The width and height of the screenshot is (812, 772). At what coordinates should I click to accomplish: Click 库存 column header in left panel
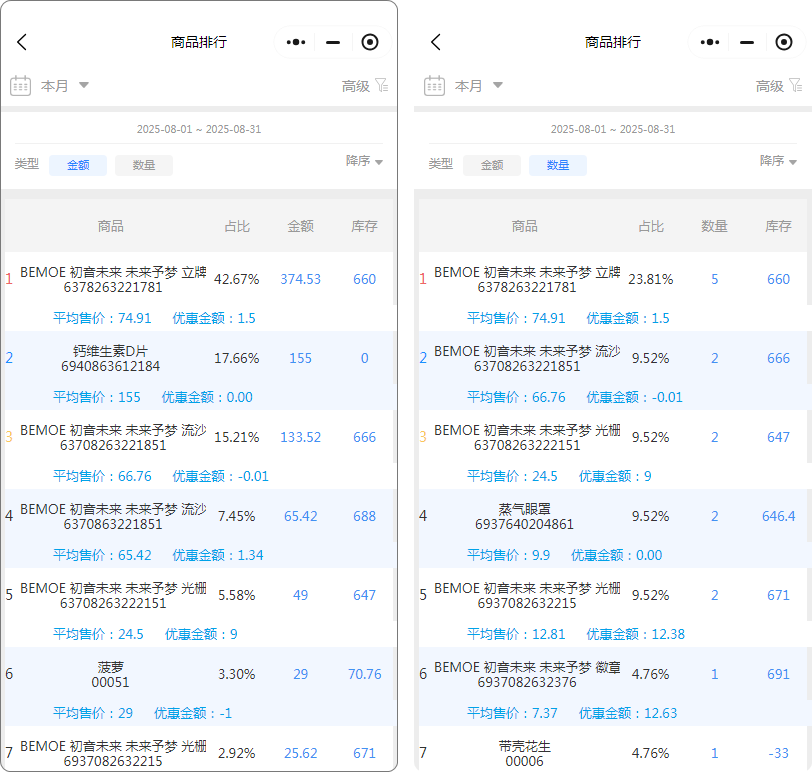365,226
